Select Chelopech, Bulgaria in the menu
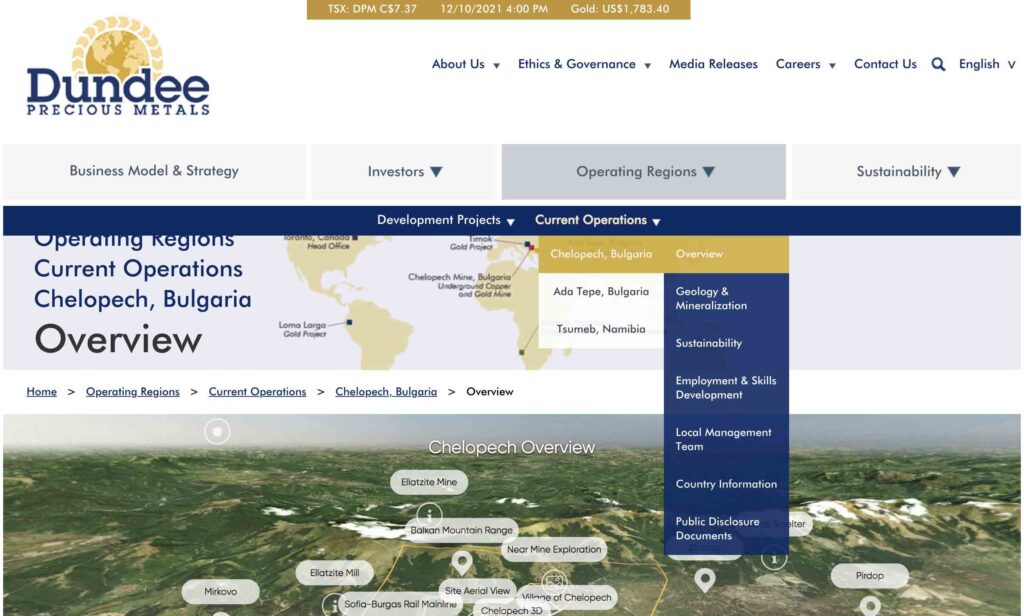The image size is (1024, 616). [601, 254]
